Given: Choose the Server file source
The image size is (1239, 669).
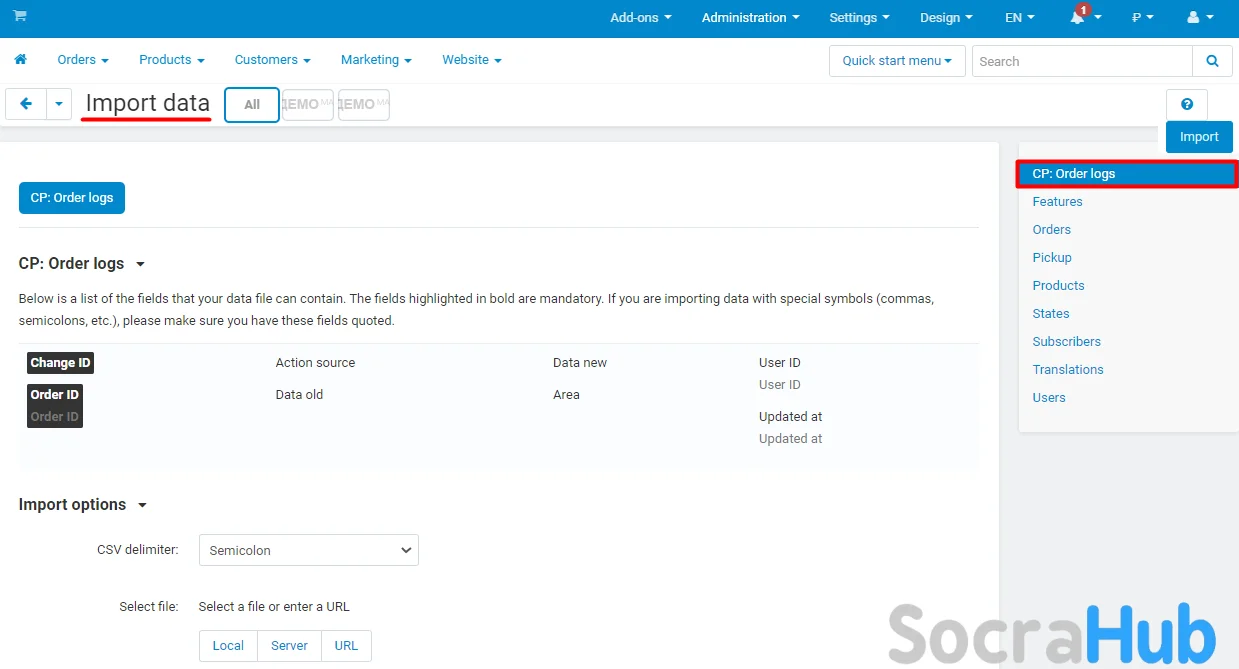Looking at the screenshot, I should (289, 646).
